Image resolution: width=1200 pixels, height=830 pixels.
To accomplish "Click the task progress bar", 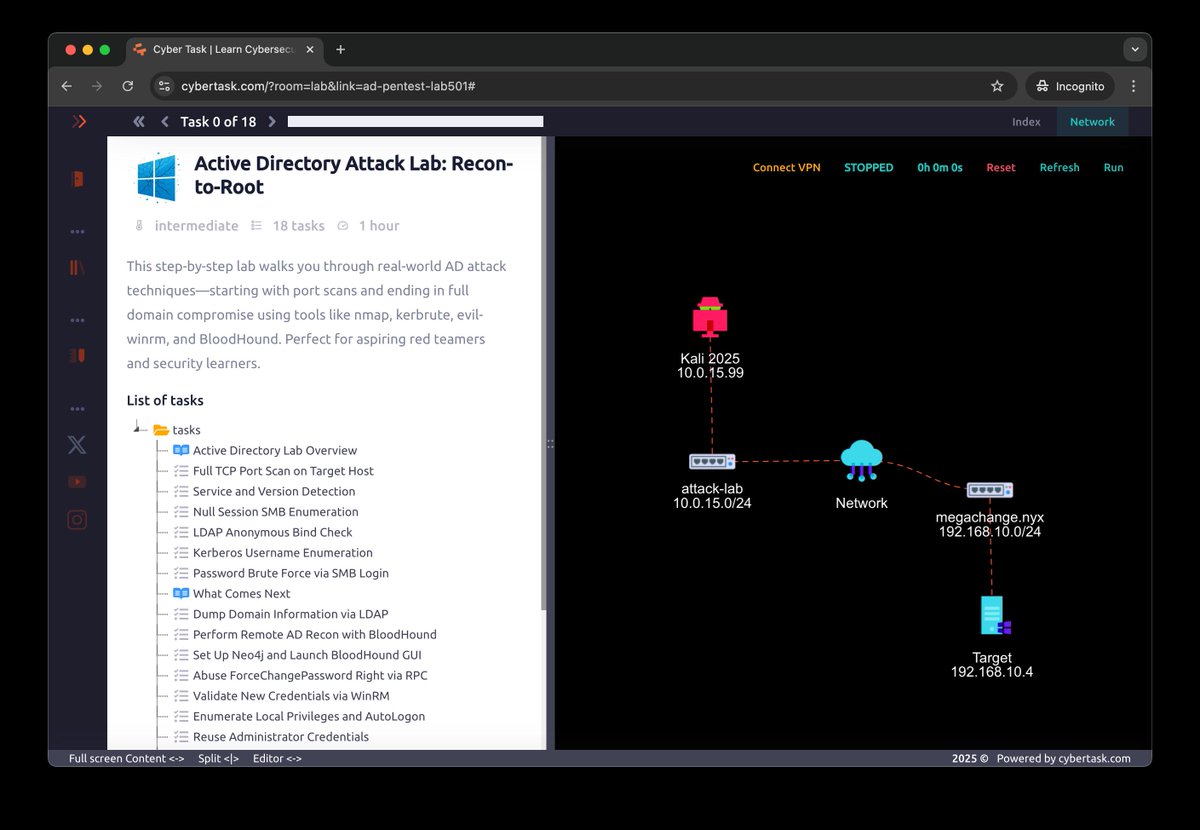I will 415,122.
